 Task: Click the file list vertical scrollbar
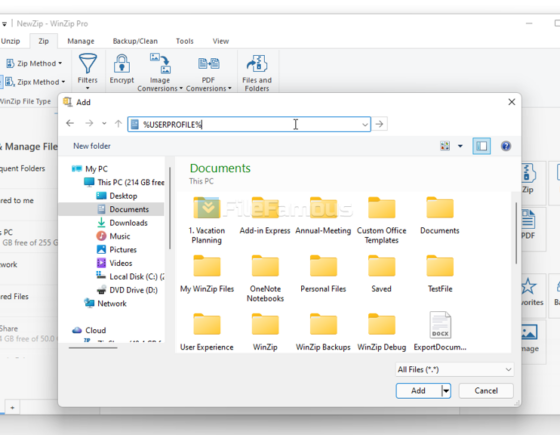[516, 233]
